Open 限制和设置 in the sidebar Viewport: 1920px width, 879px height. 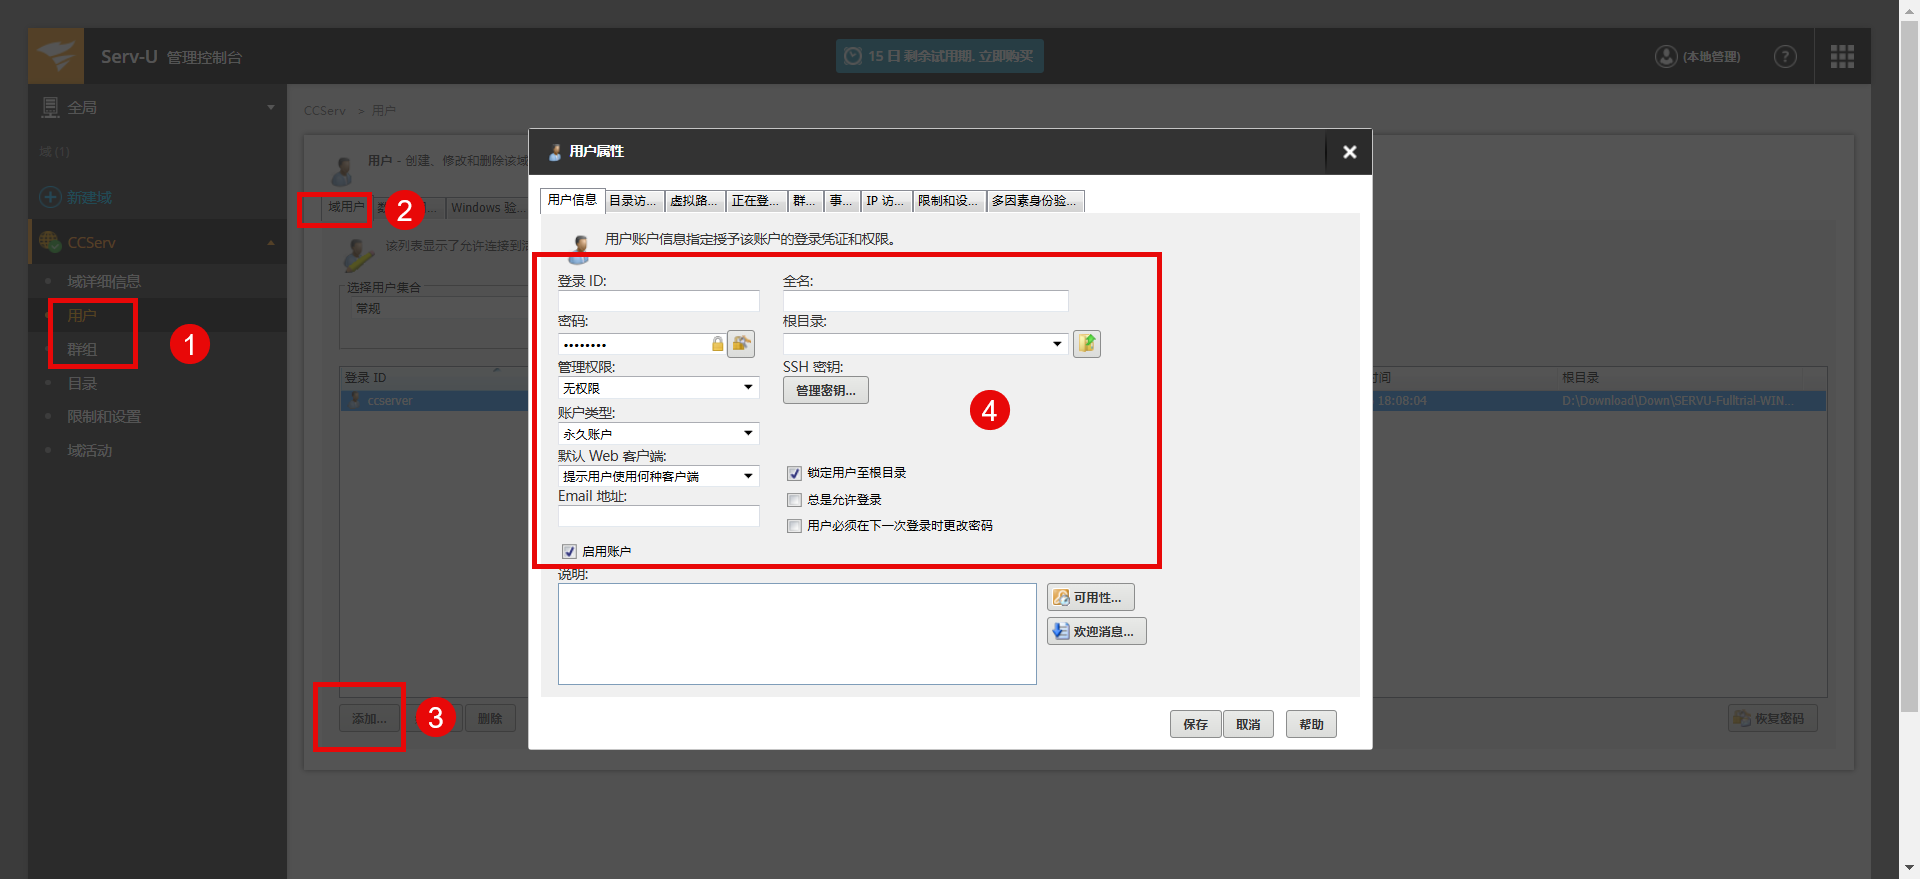point(104,417)
